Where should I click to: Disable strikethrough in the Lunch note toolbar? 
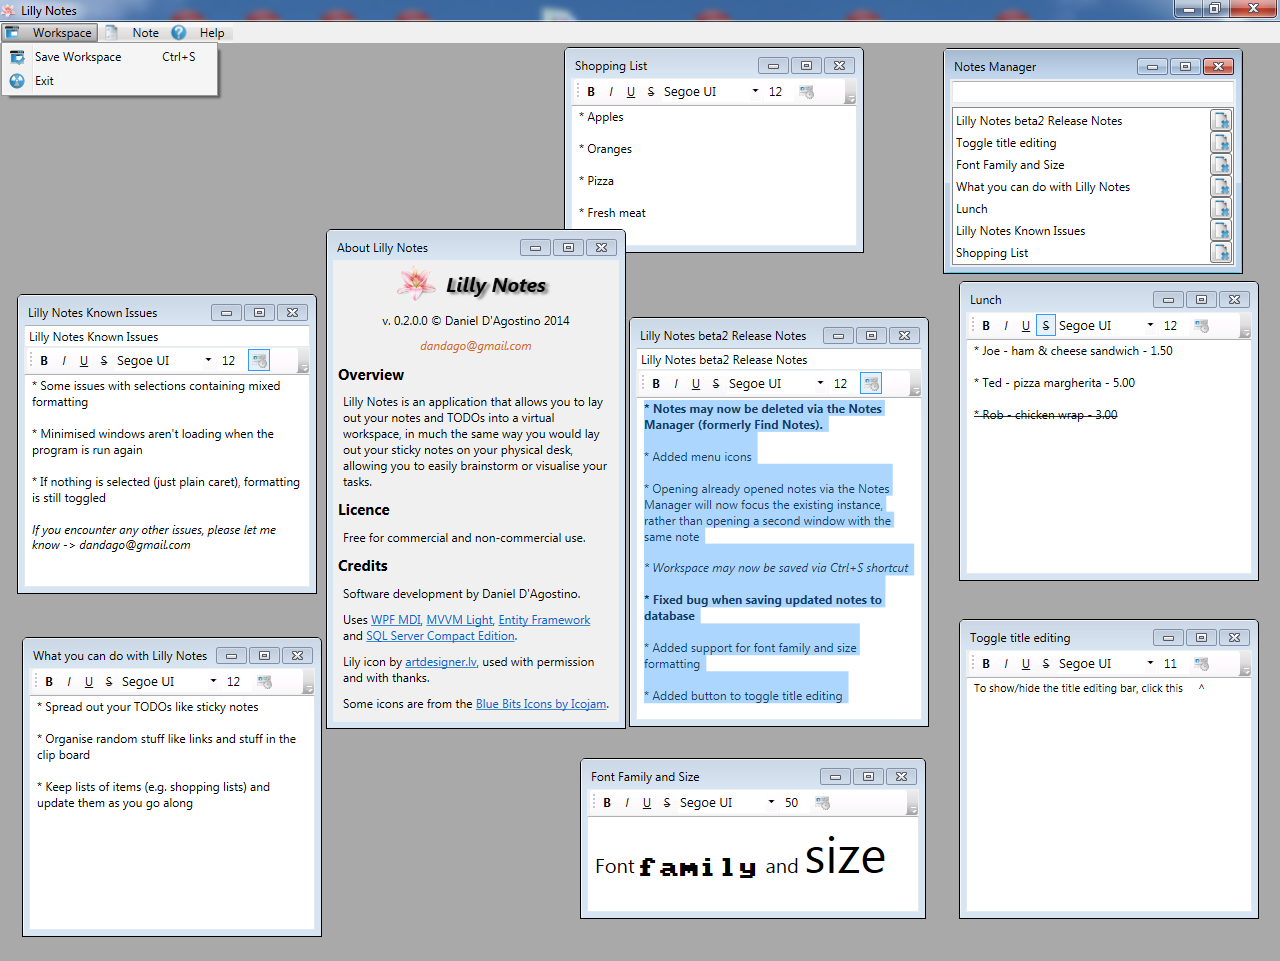(x=1045, y=326)
